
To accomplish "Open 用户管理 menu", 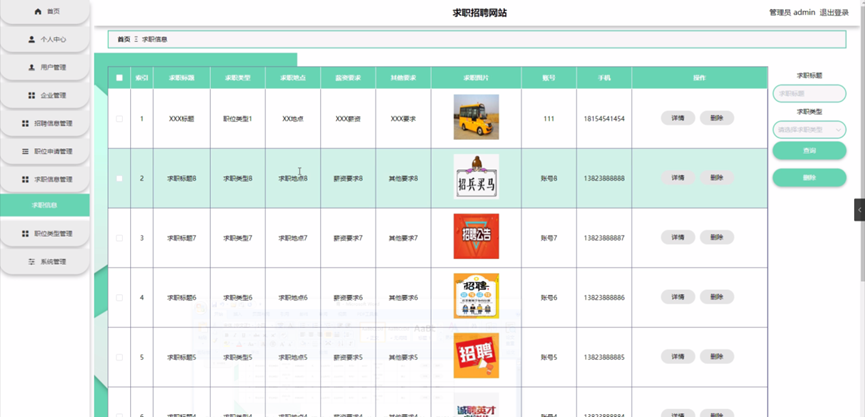I will coord(45,67).
